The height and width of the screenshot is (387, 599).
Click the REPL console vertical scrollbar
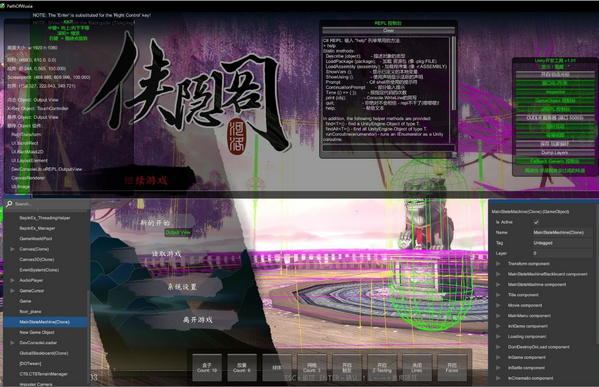[454, 73]
